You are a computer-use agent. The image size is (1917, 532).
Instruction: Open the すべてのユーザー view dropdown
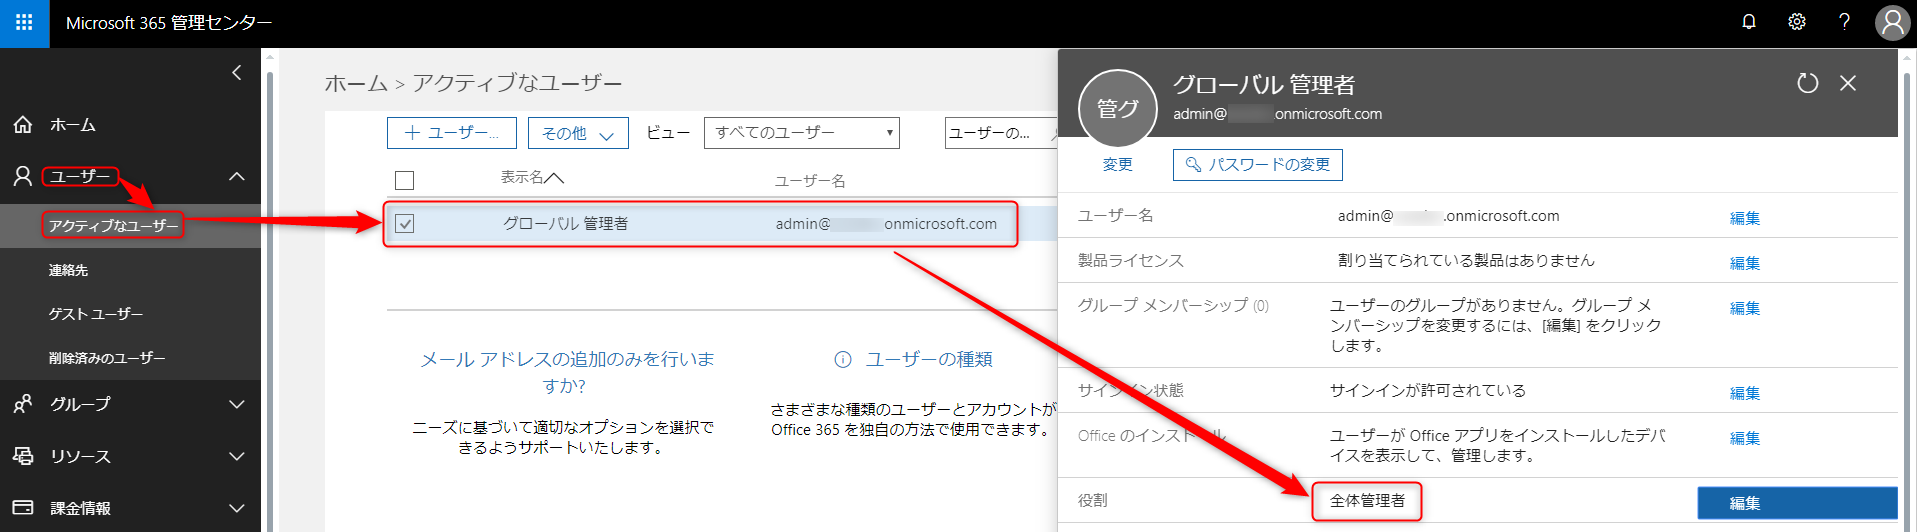[802, 133]
